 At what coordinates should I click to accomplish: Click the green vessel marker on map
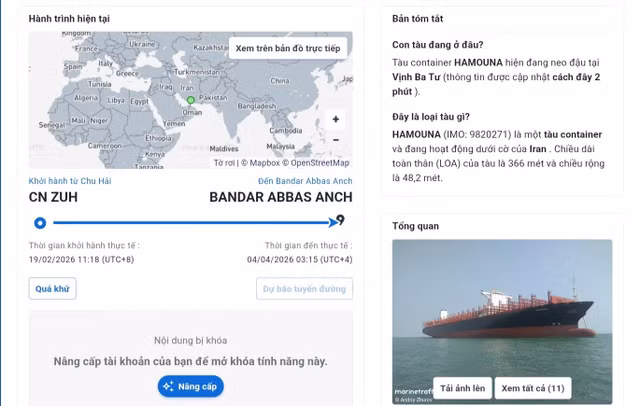(x=191, y=99)
